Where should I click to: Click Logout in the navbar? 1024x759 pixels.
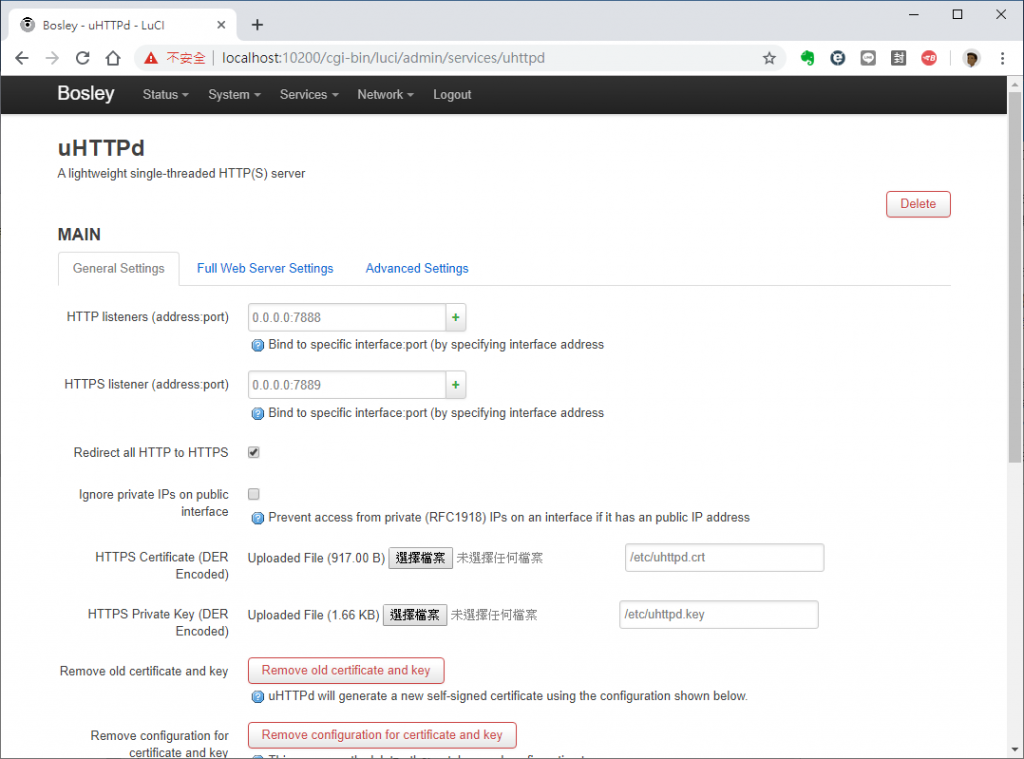[x=452, y=95]
